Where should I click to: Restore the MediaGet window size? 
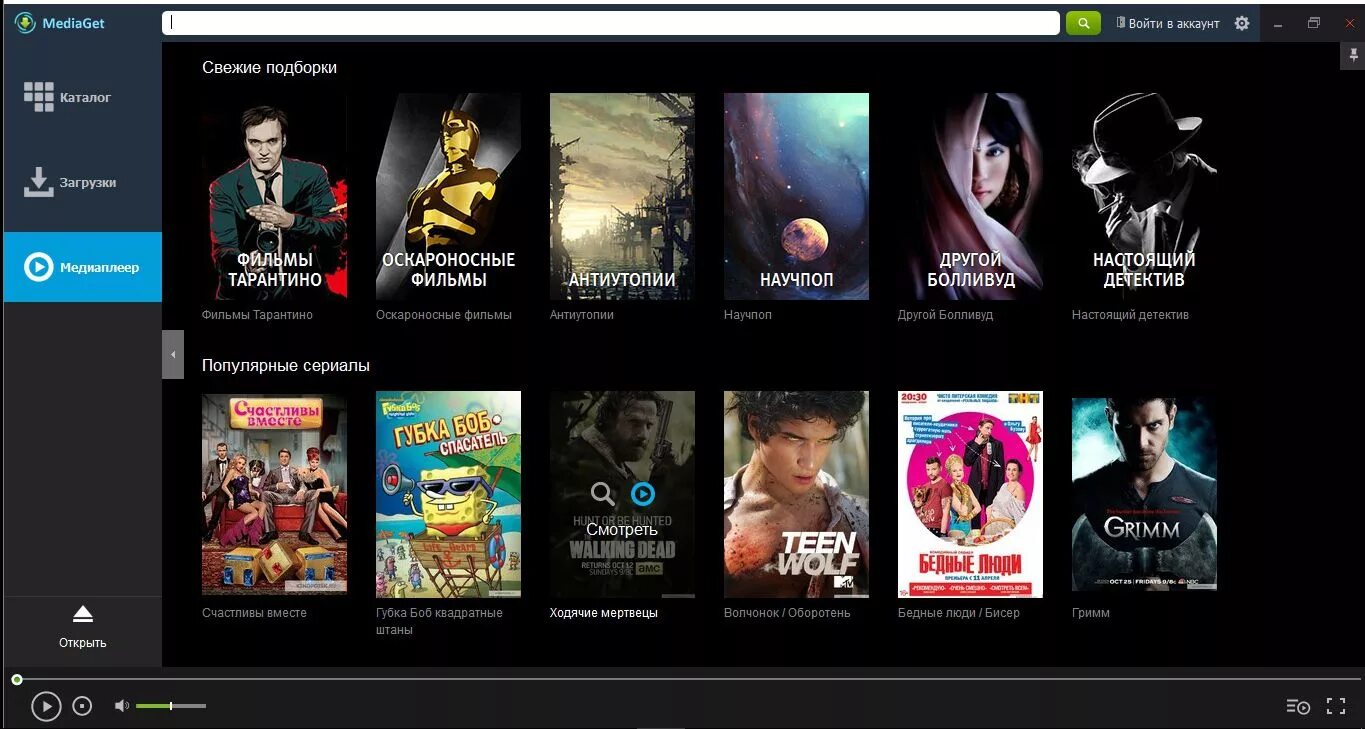pyautogui.click(x=1314, y=23)
